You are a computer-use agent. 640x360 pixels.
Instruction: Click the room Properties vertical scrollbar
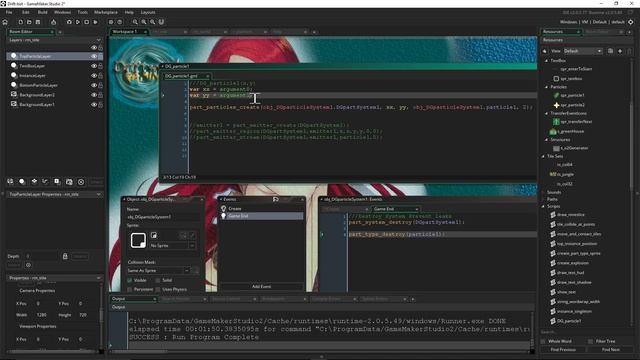[102, 316]
